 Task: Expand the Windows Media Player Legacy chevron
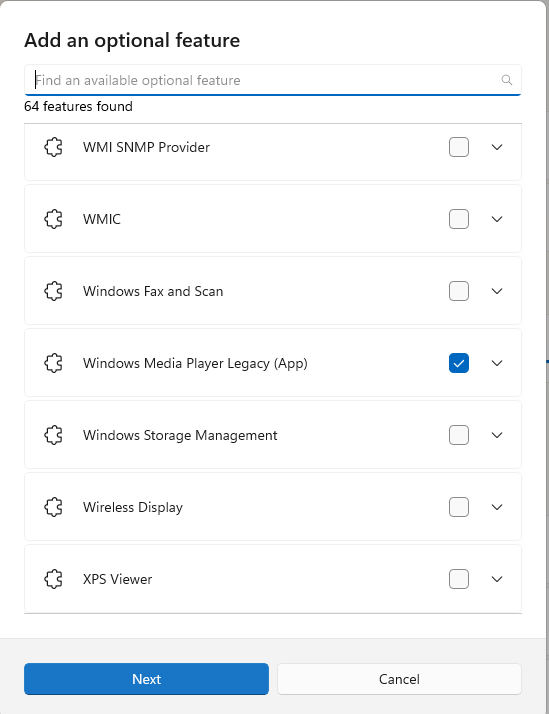click(x=497, y=363)
